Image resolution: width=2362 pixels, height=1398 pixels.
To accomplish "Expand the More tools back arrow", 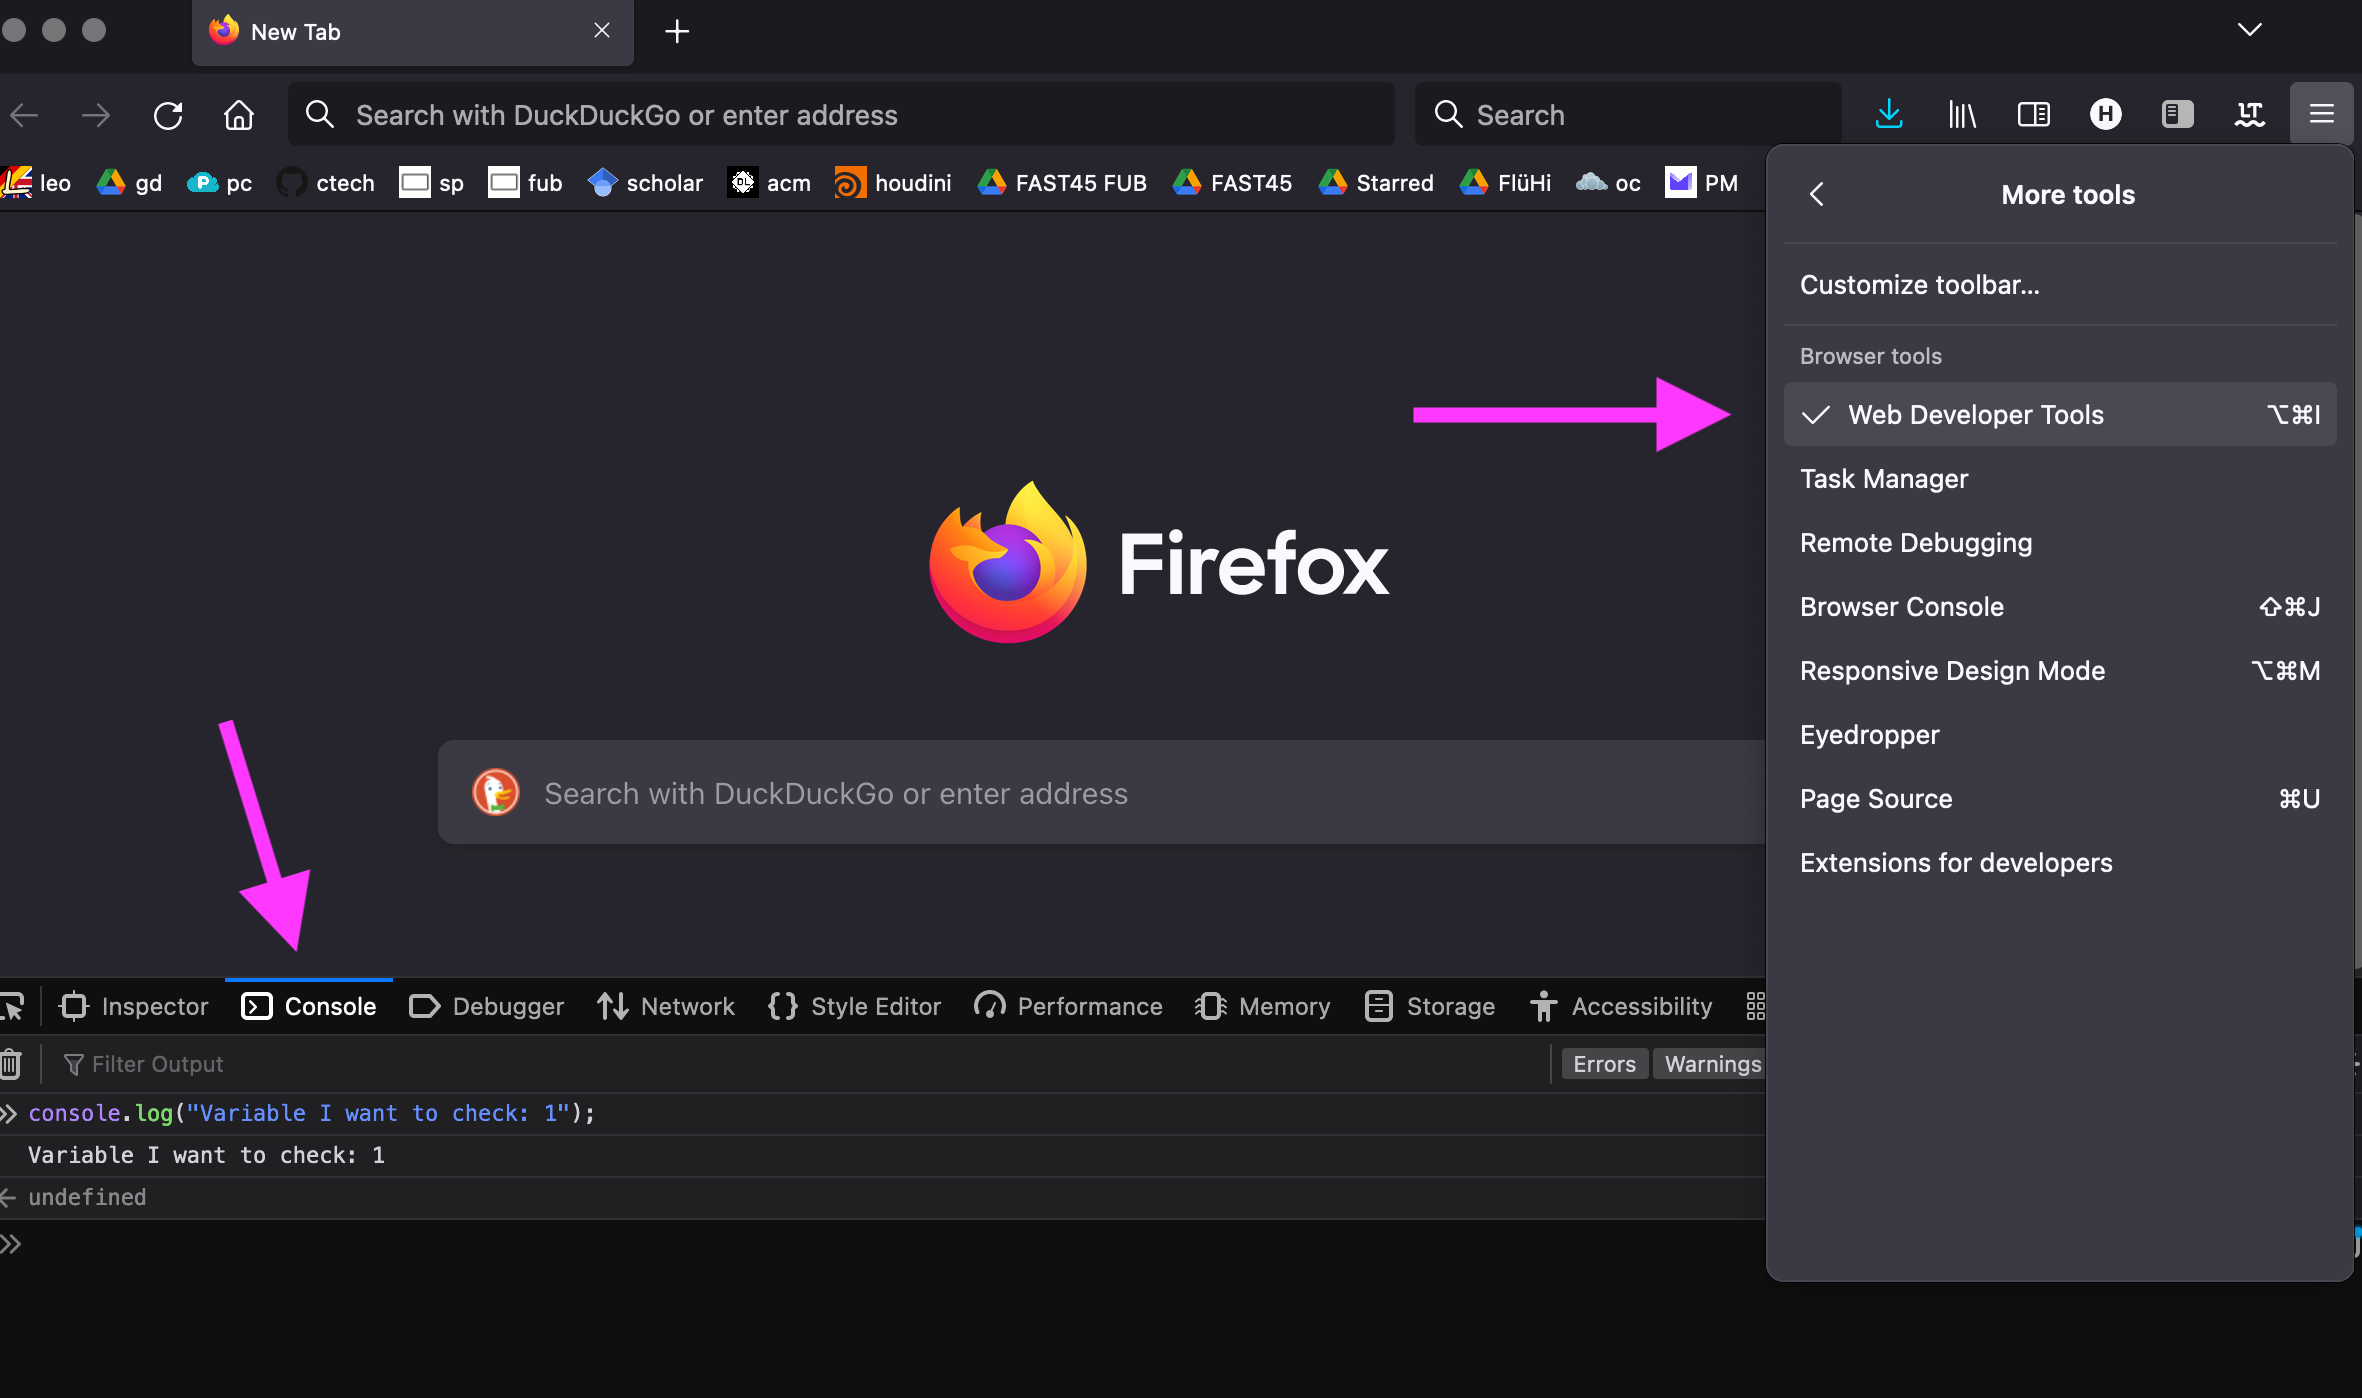I will (1818, 195).
